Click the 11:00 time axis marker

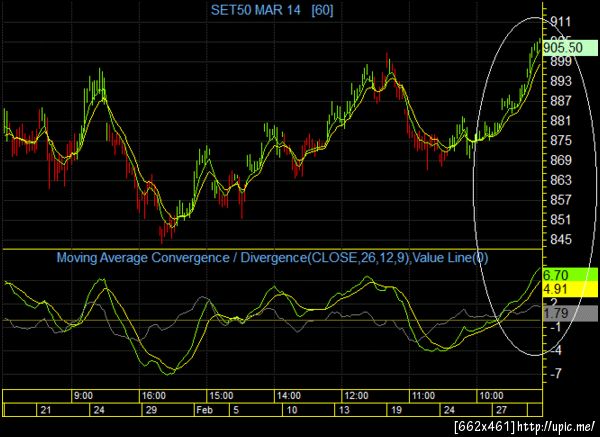(x=424, y=396)
